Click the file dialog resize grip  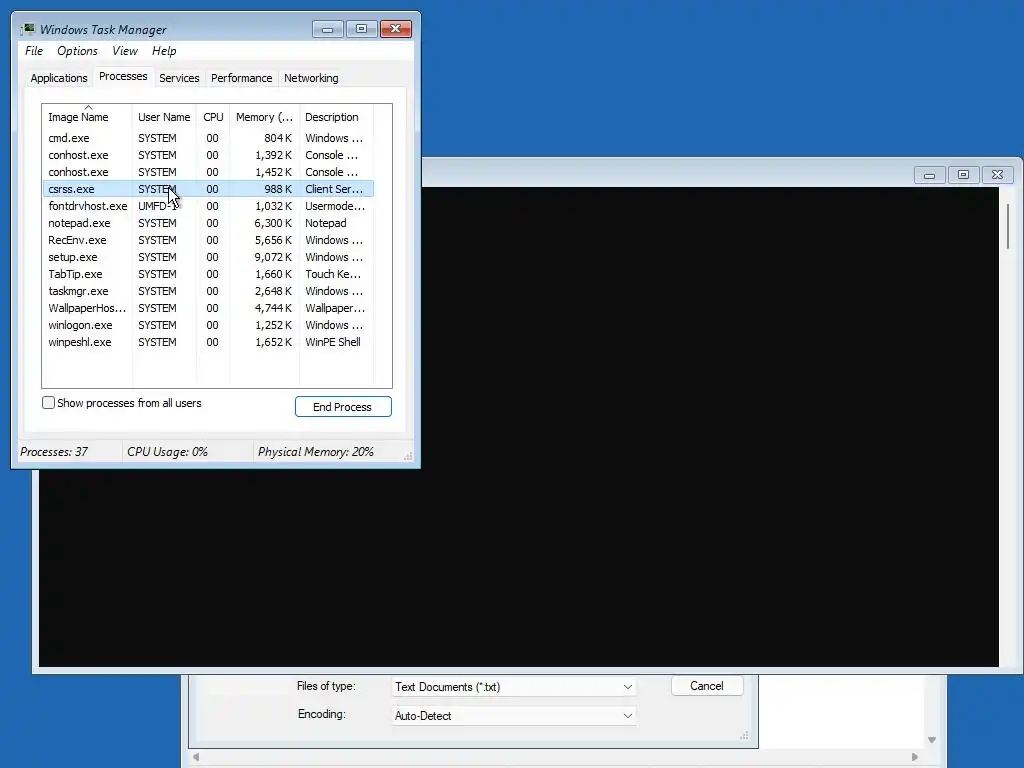[x=744, y=736]
